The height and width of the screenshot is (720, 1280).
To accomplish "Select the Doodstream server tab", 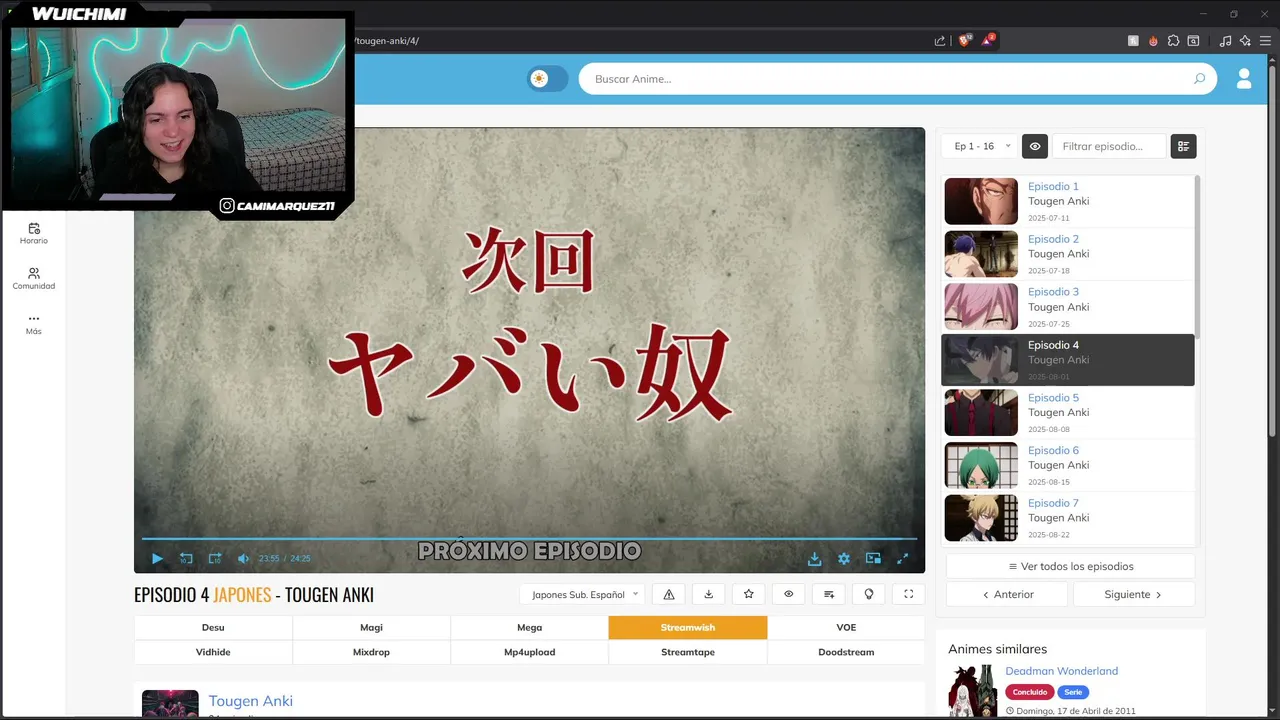I will click(846, 652).
